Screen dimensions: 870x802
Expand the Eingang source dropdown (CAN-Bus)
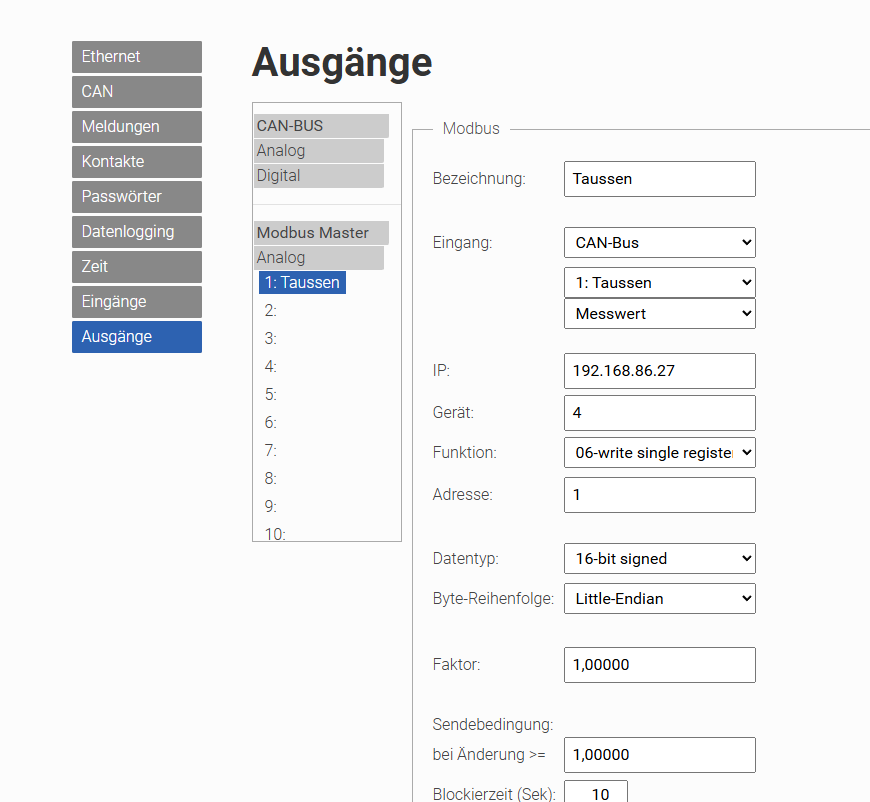pyautogui.click(x=659, y=243)
